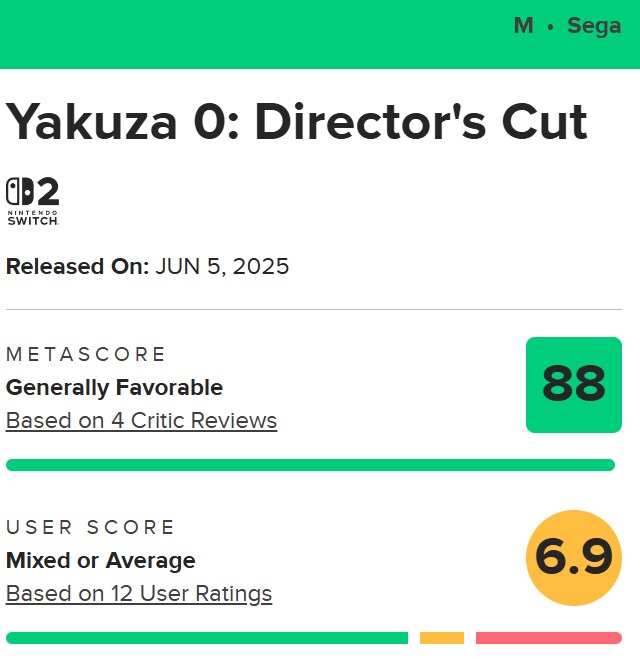This screenshot has height=659, width=640.
Task: Open Based on 4 Critic Reviews link
Action: pos(141,421)
